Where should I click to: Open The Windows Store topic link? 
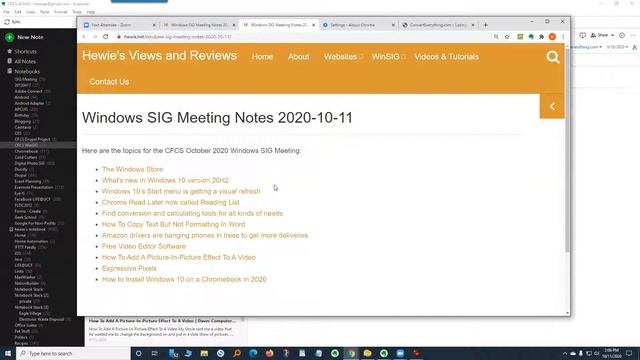coord(132,169)
